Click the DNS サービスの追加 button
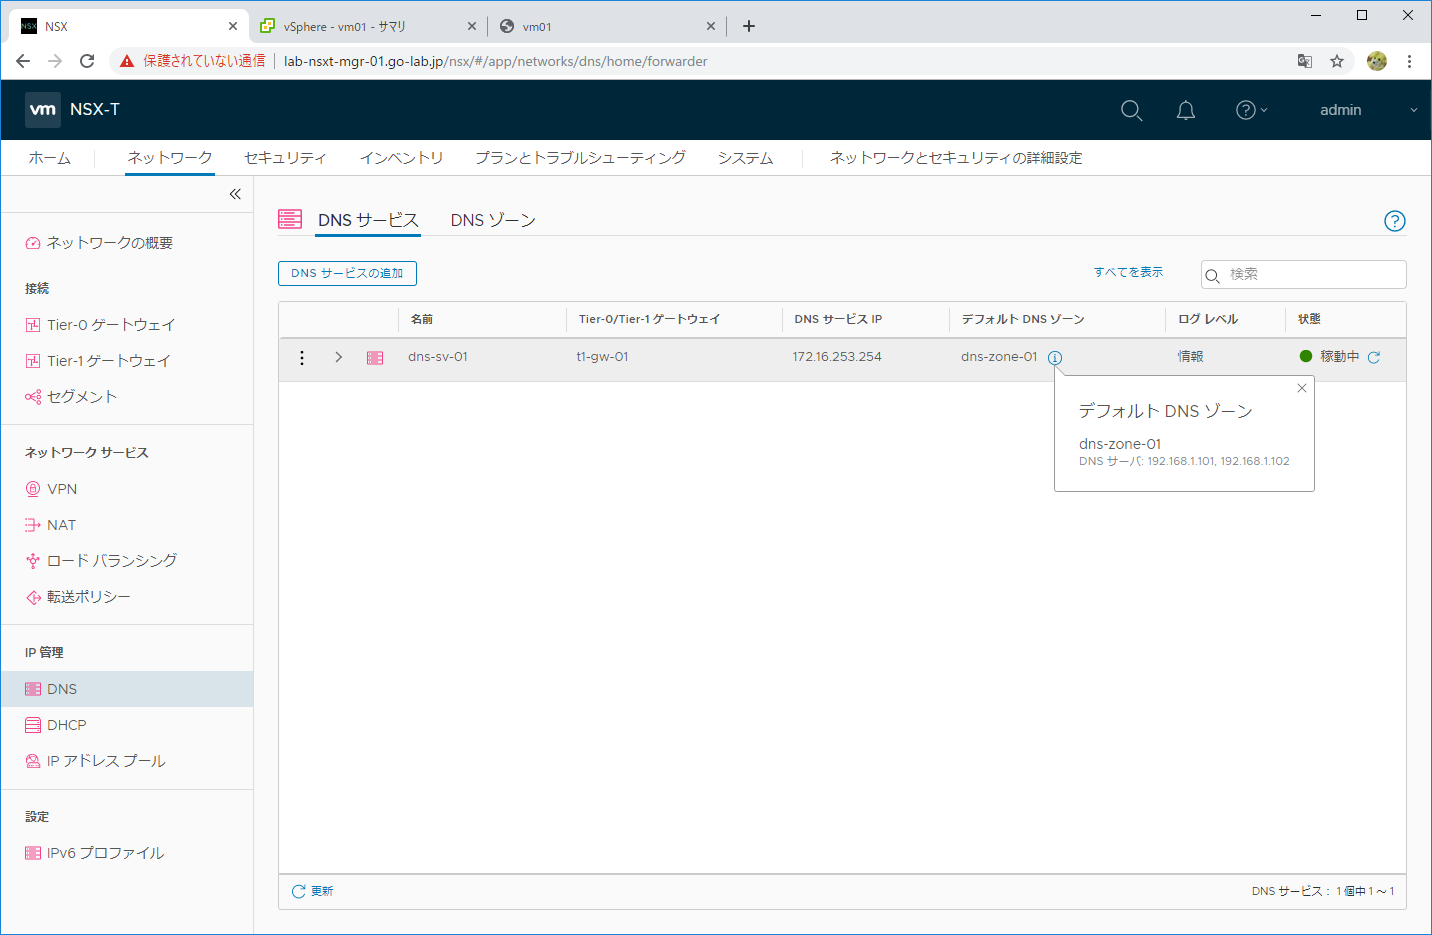 coord(347,273)
